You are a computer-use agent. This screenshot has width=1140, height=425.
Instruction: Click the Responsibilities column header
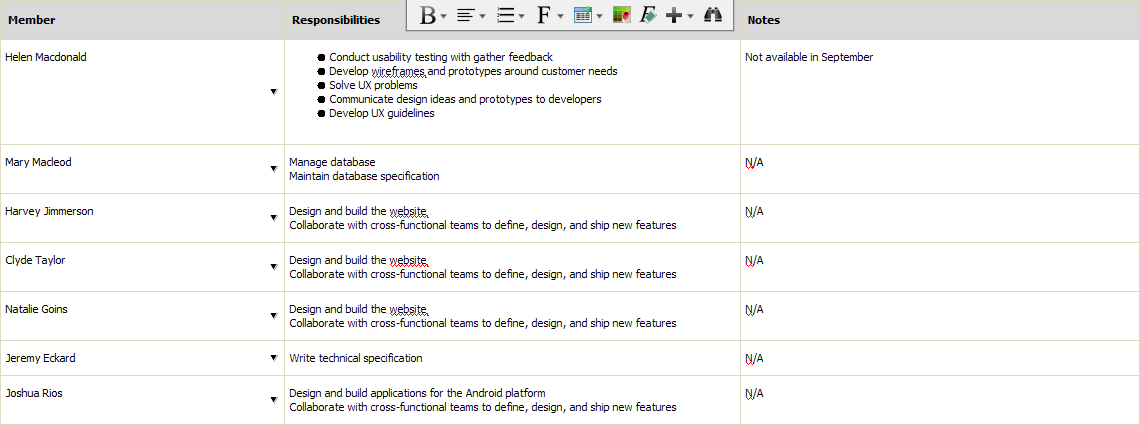coord(336,20)
